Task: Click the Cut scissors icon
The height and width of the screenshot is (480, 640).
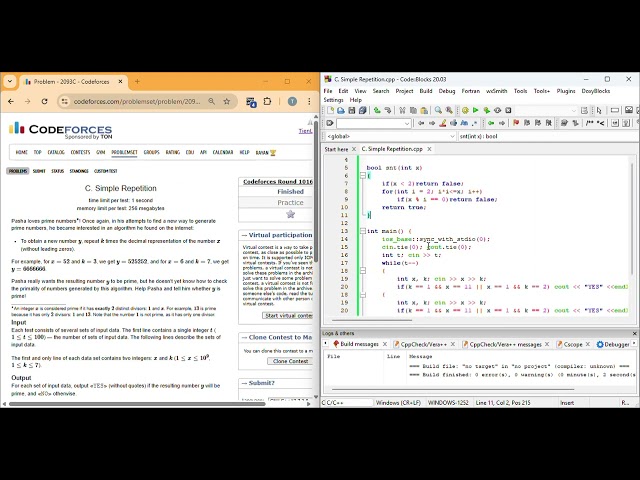Action: 402,110
